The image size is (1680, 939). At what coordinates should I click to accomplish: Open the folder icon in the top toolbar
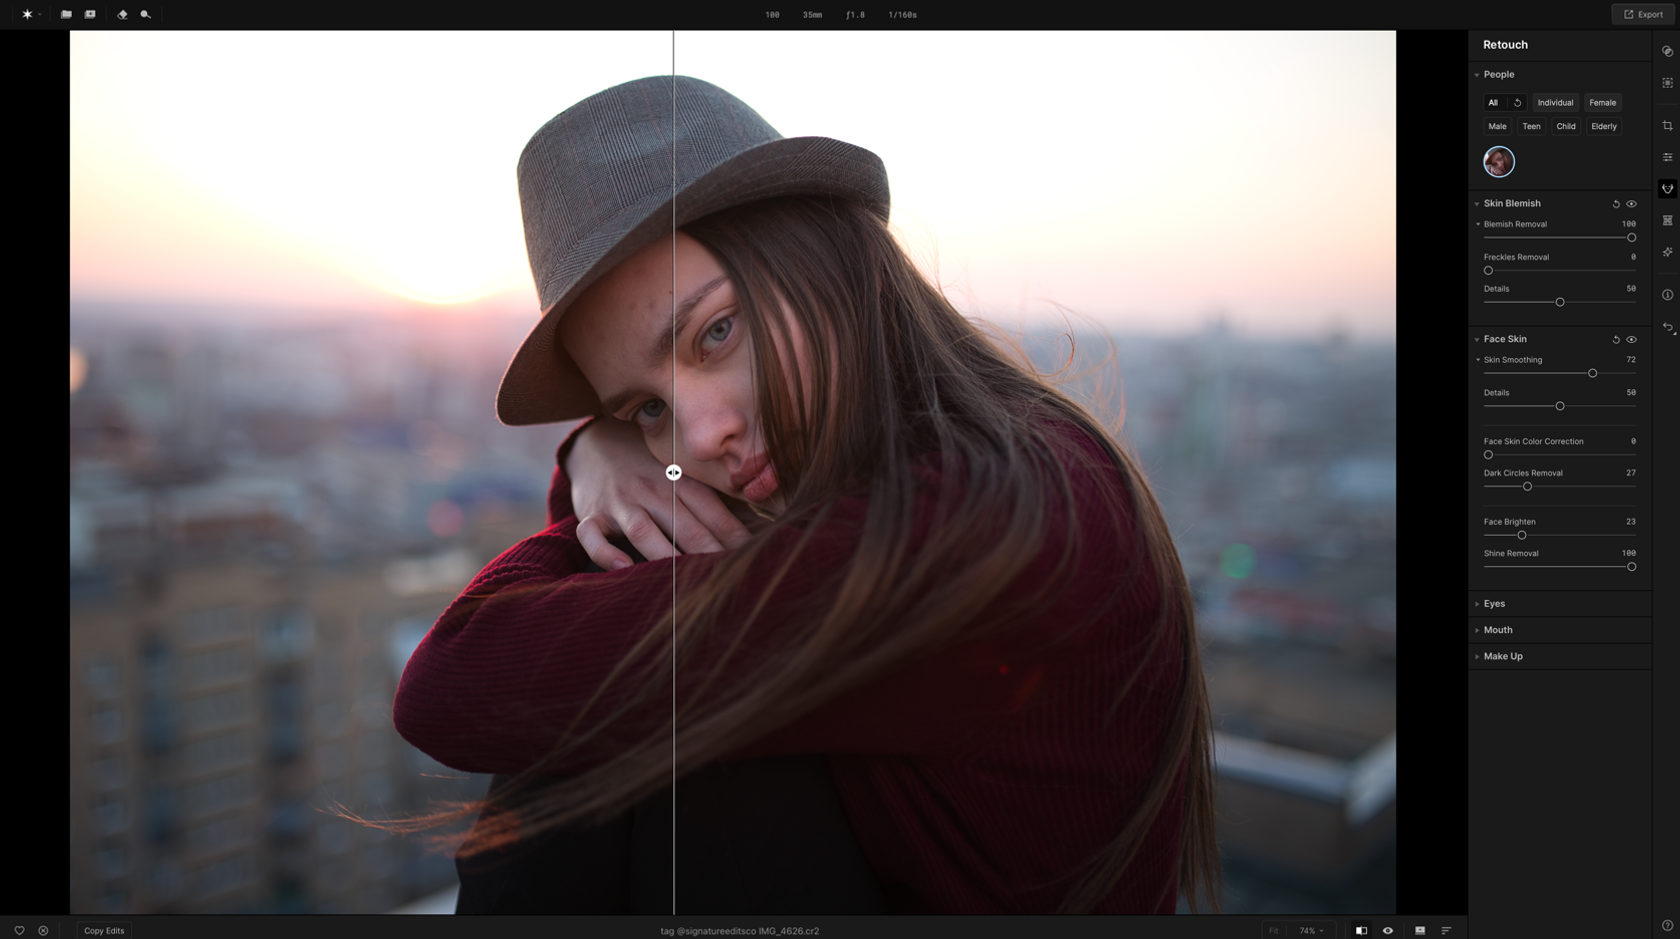65,14
